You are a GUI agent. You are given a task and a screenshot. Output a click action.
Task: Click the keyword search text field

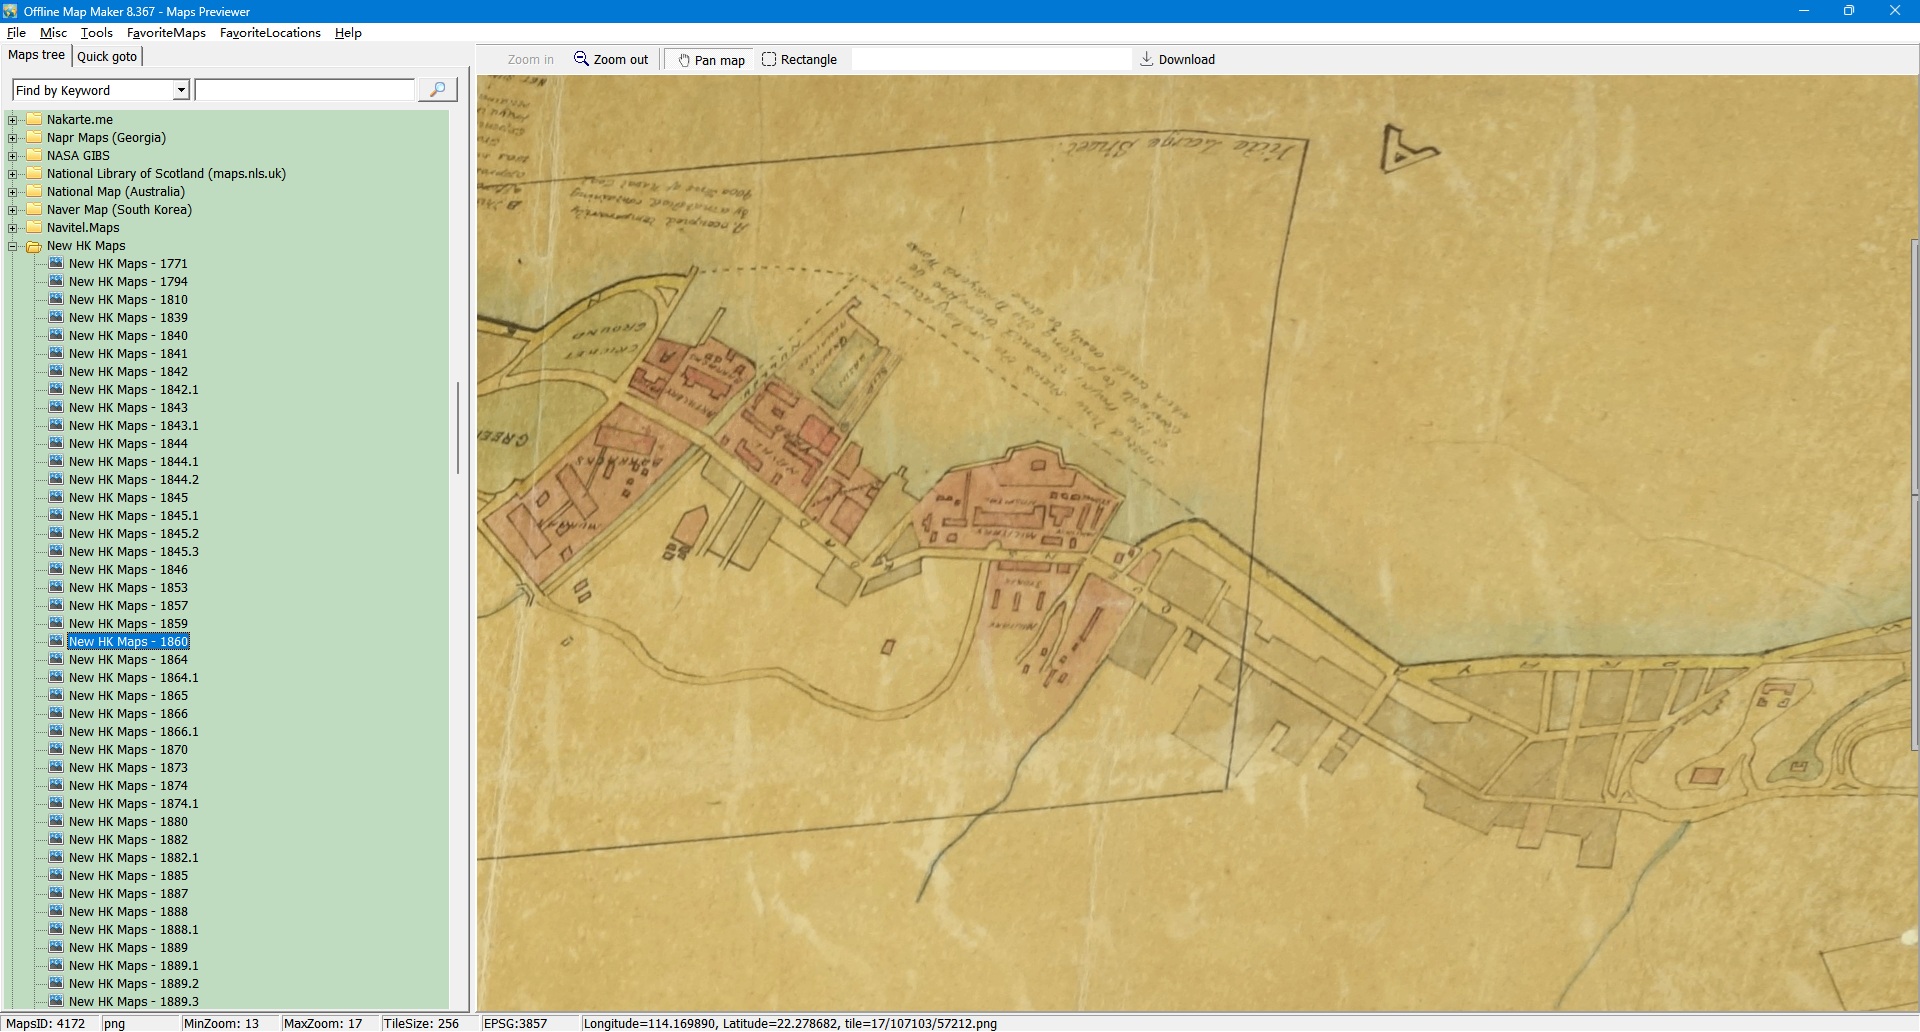(305, 90)
